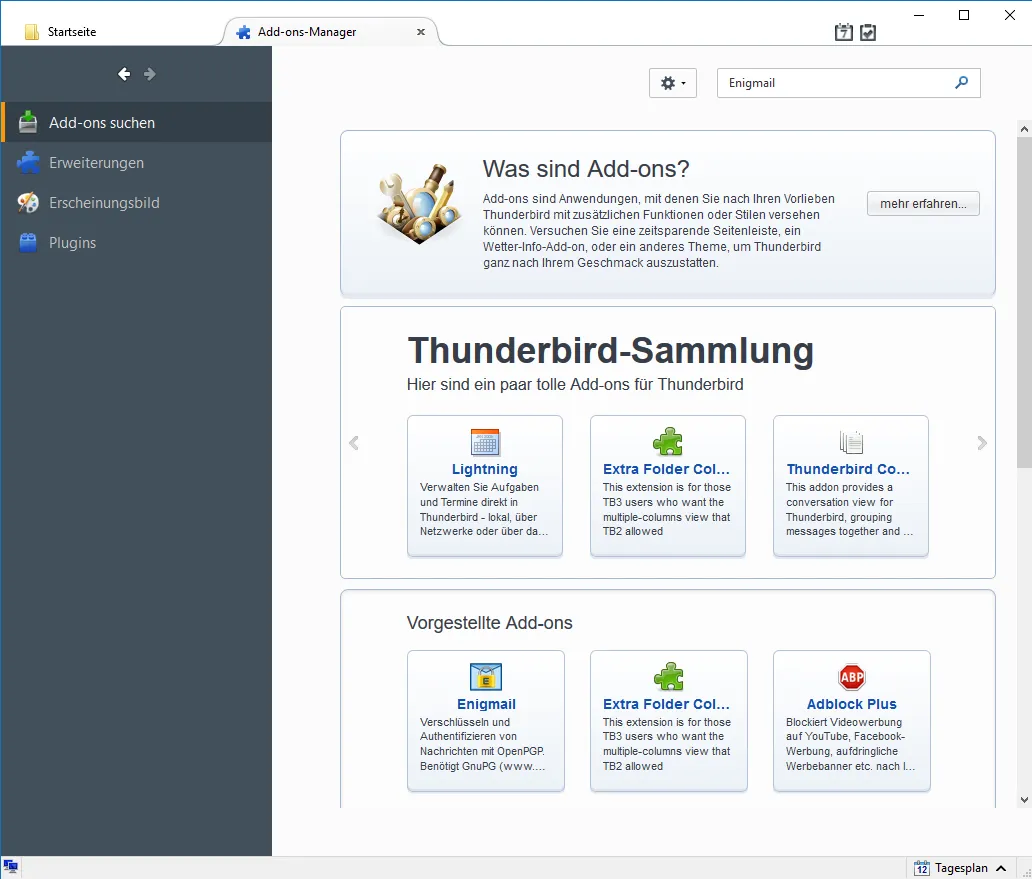Click the Tagesplan status bar label
Image resolution: width=1032 pixels, height=879 pixels.
click(x=961, y=868)
